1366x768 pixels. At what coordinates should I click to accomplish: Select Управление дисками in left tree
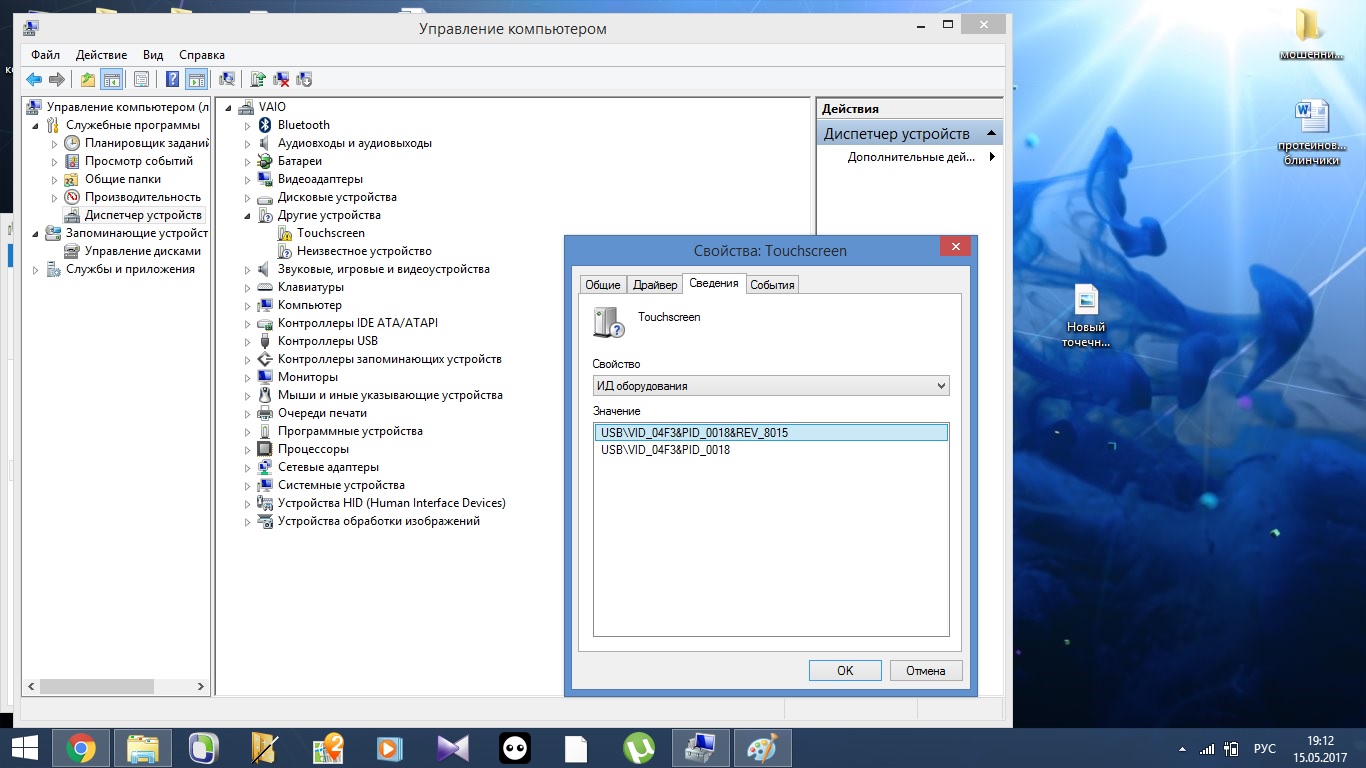(143, 251)
